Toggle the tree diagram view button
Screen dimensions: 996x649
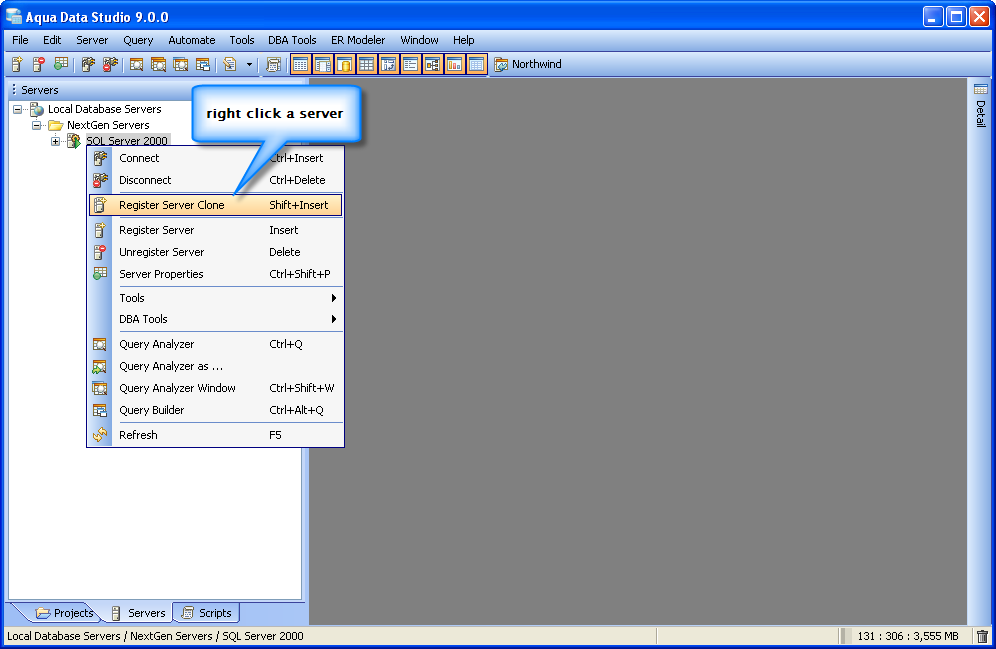click(x=433, y=64)
